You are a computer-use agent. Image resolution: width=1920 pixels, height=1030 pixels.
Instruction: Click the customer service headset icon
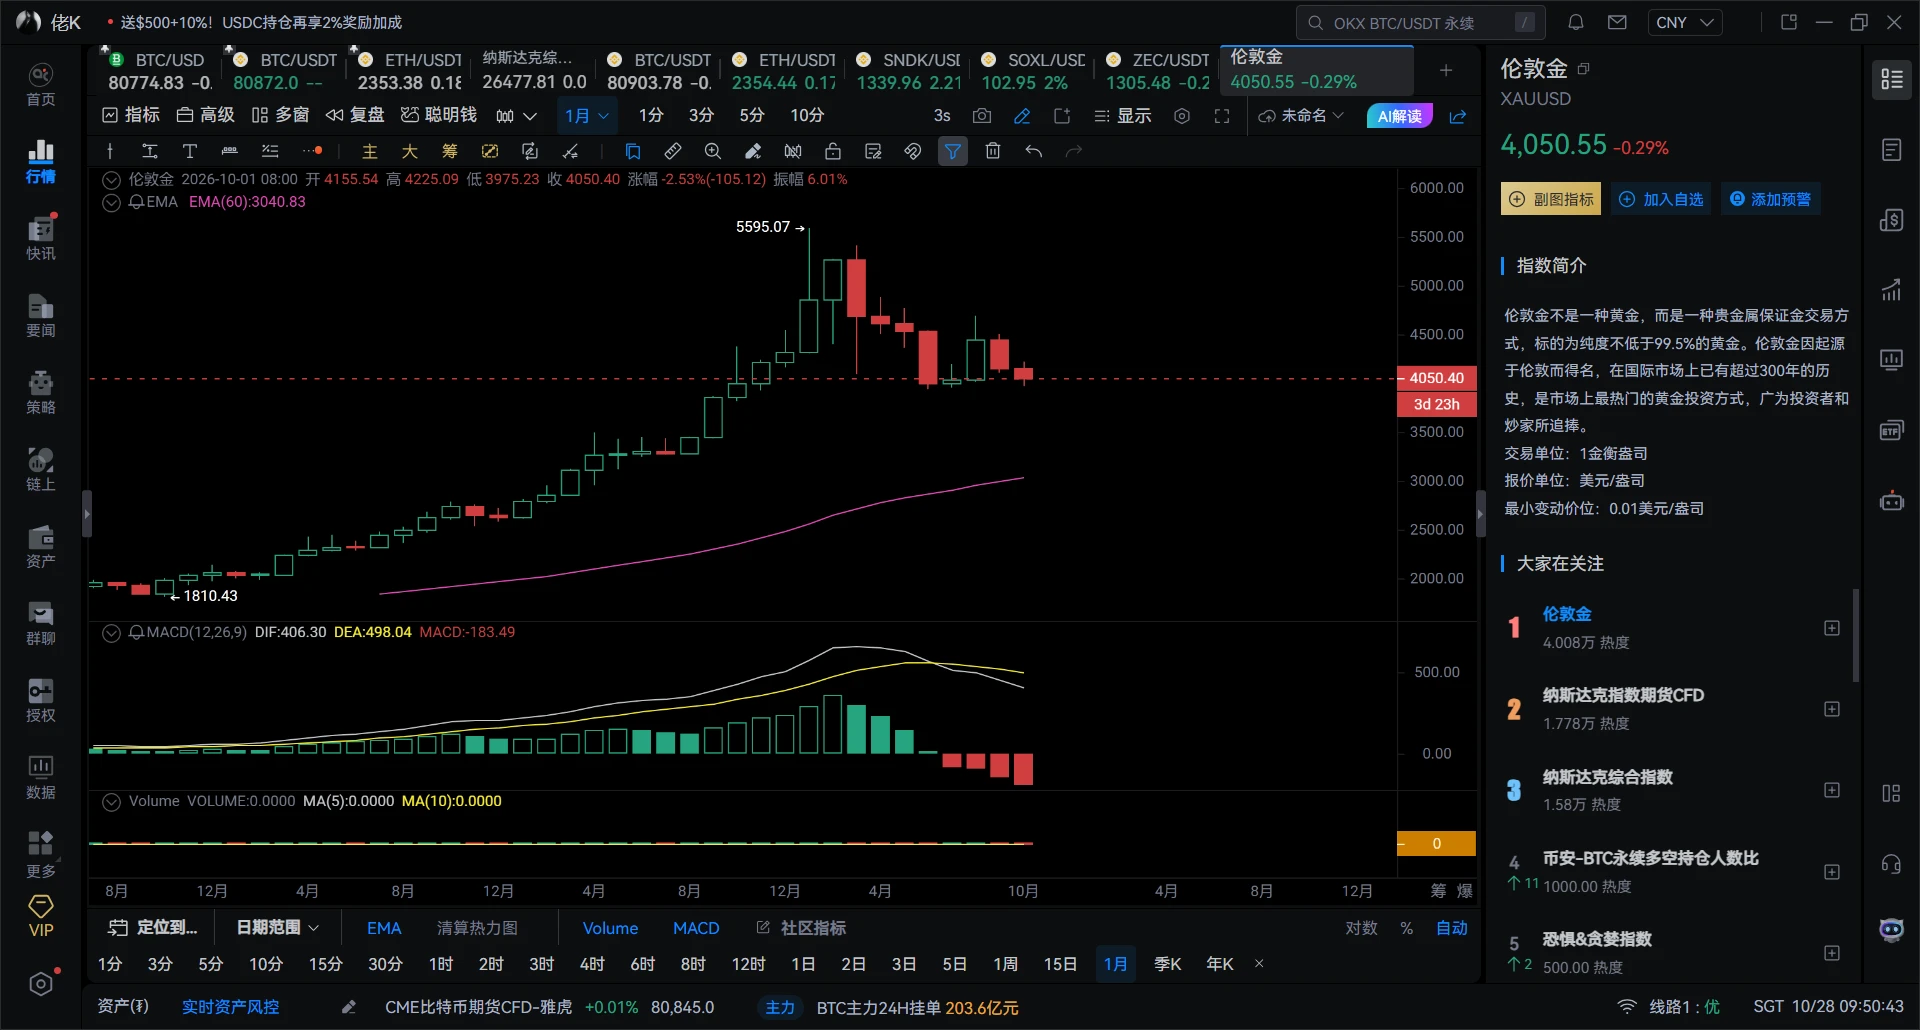tap(1891, 864)
